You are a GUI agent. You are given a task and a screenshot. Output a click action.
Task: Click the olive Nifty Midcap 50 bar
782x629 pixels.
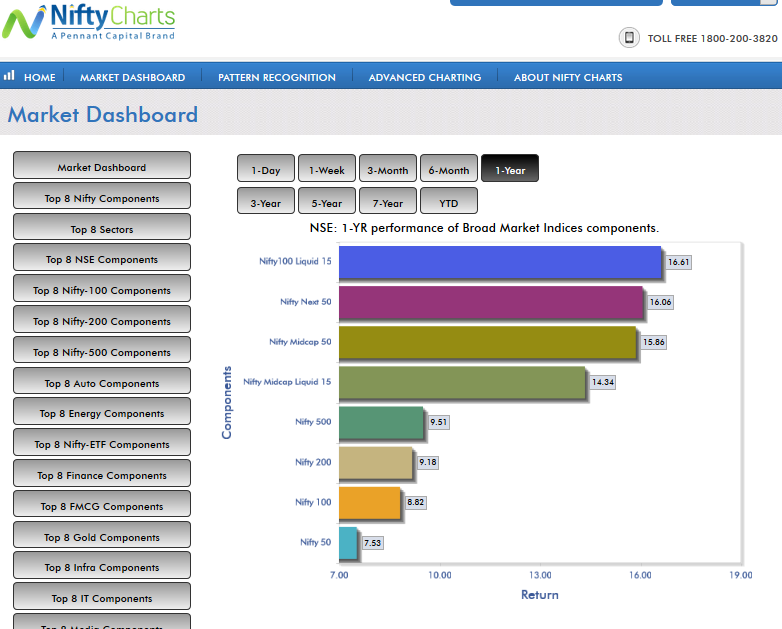coord(488,342)
